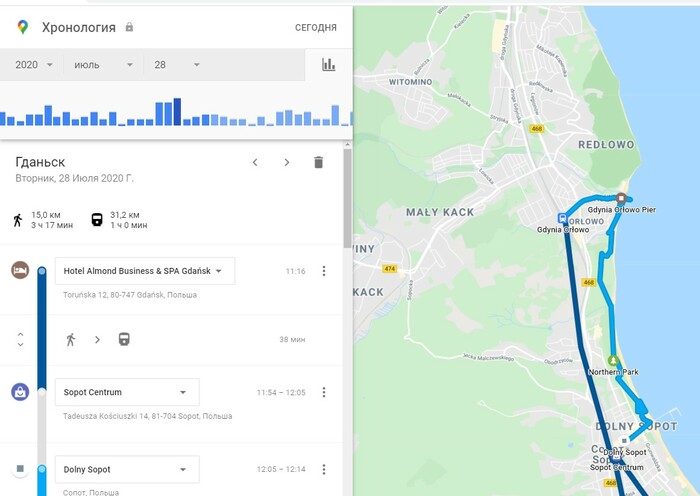Delete the day with the trash icon
Screen dimensions: 700x496
(318, 162)
